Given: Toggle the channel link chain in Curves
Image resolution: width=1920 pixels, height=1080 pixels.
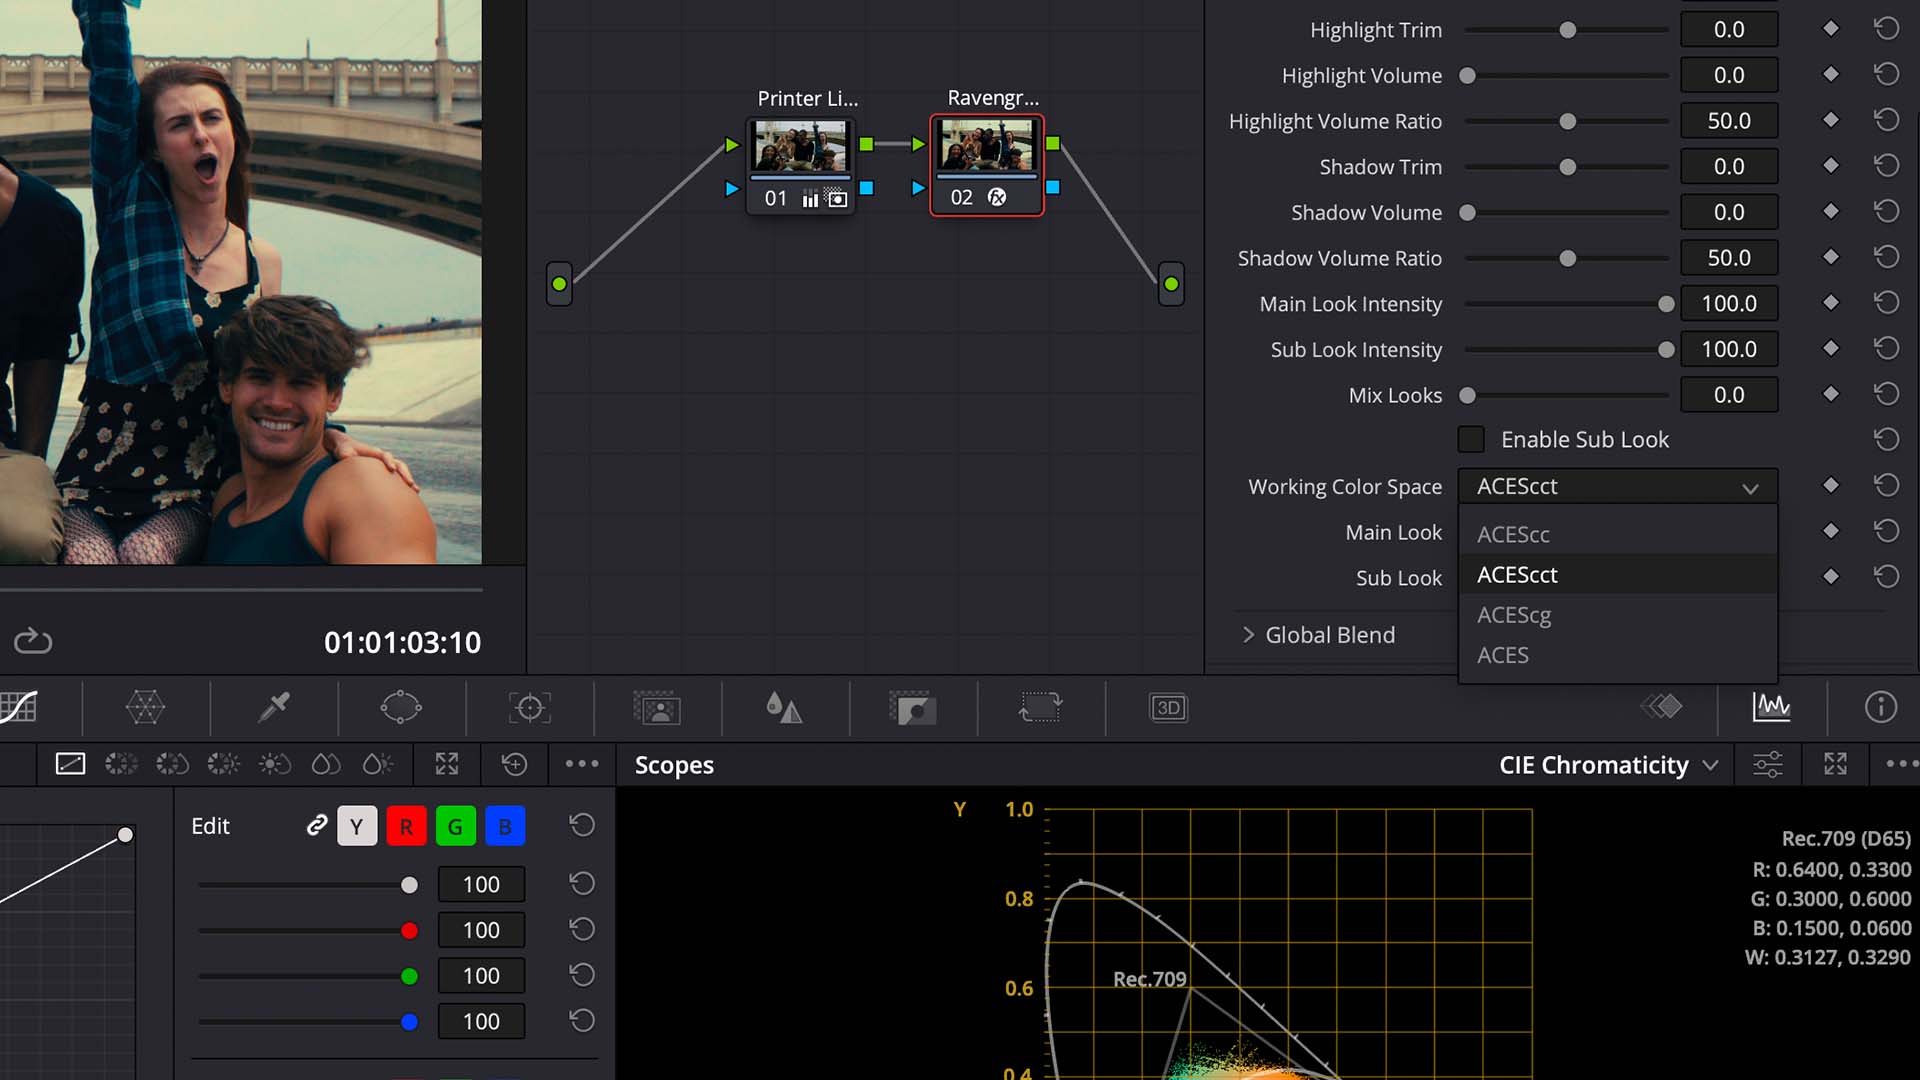Looking at the screenshot, I should tap(316, 825).
